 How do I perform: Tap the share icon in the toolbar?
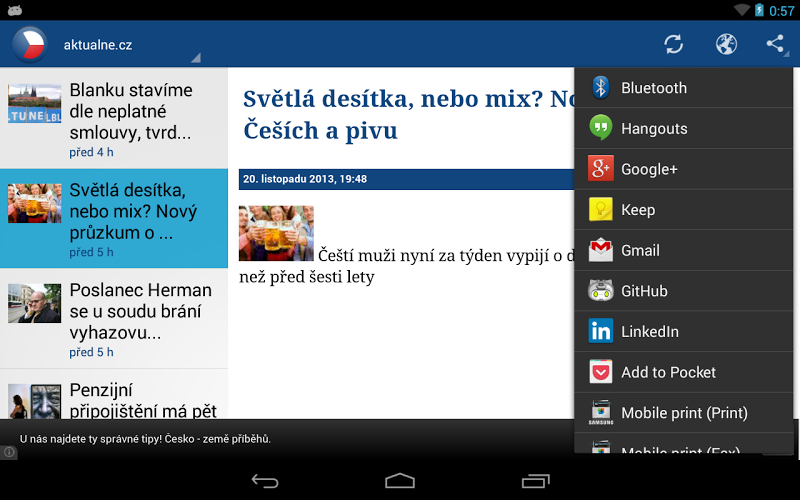coord(776,44)
